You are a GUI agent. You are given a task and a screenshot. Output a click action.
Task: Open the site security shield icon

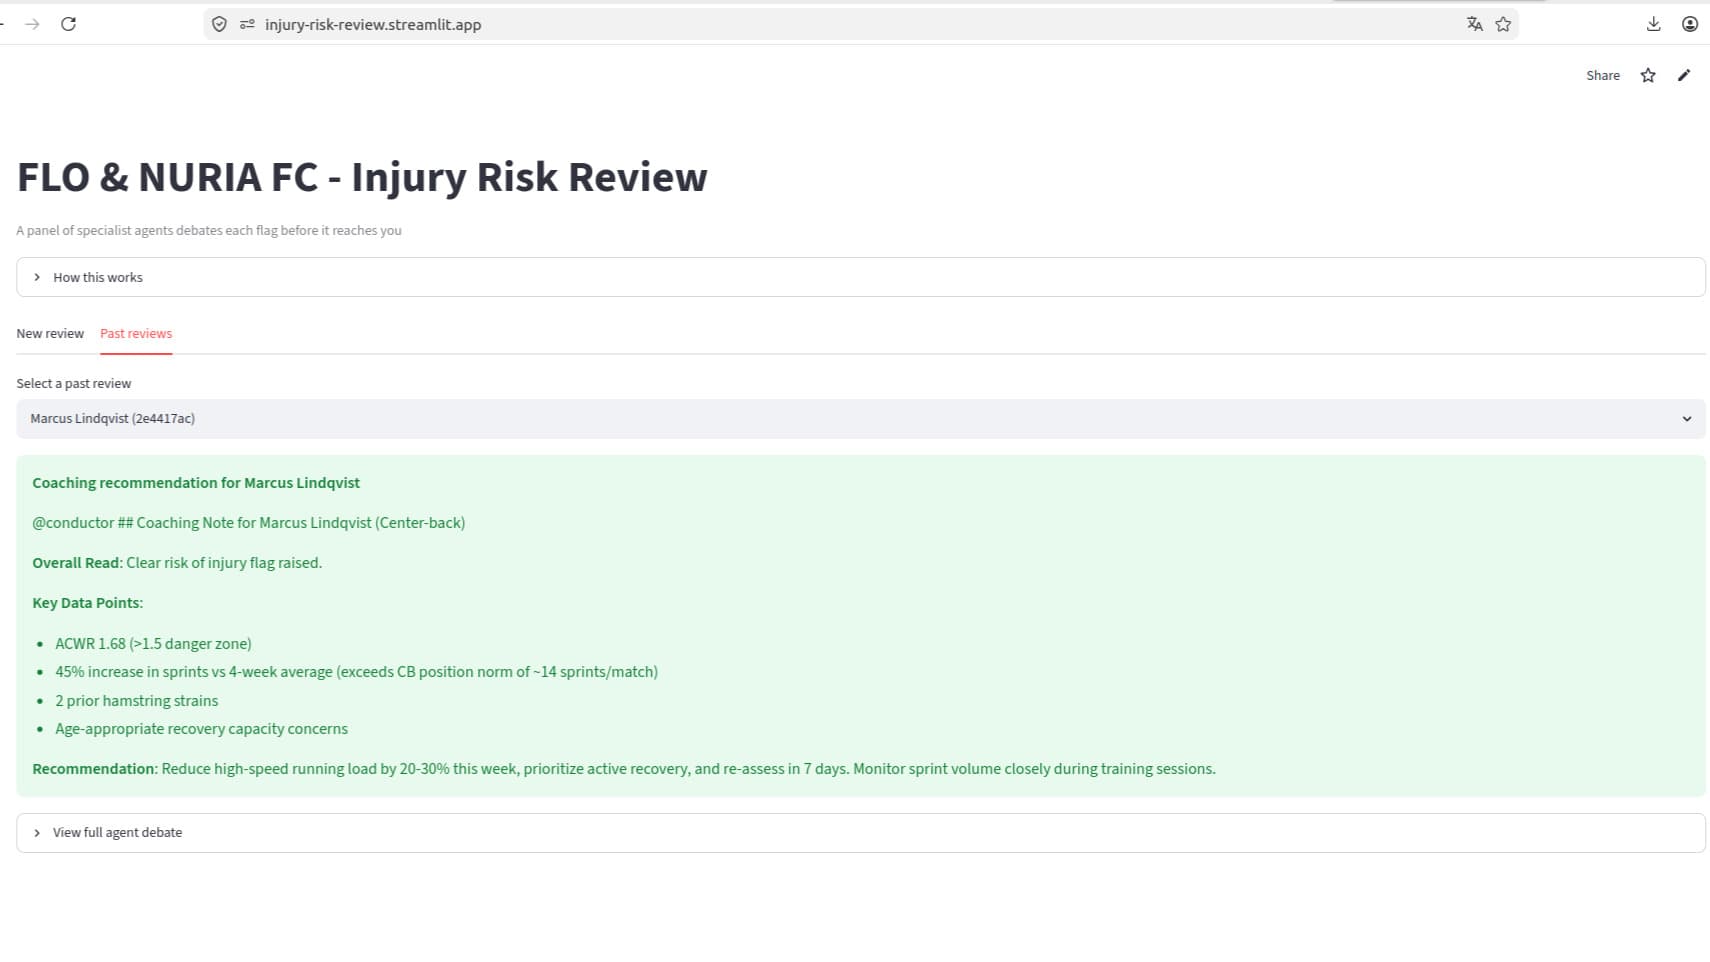(219, 24)
